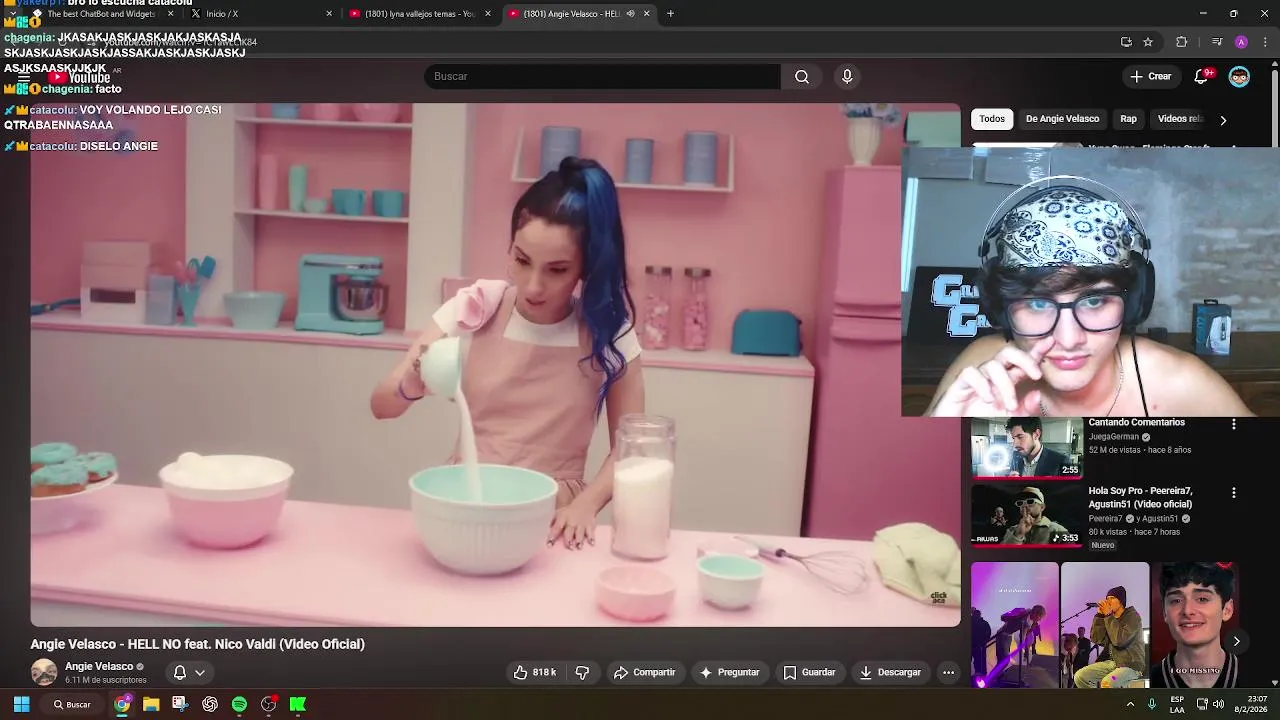Click the taskbar Buscar search box
1280x720 pixels.
pyautogui.click(x=72, y=704)
